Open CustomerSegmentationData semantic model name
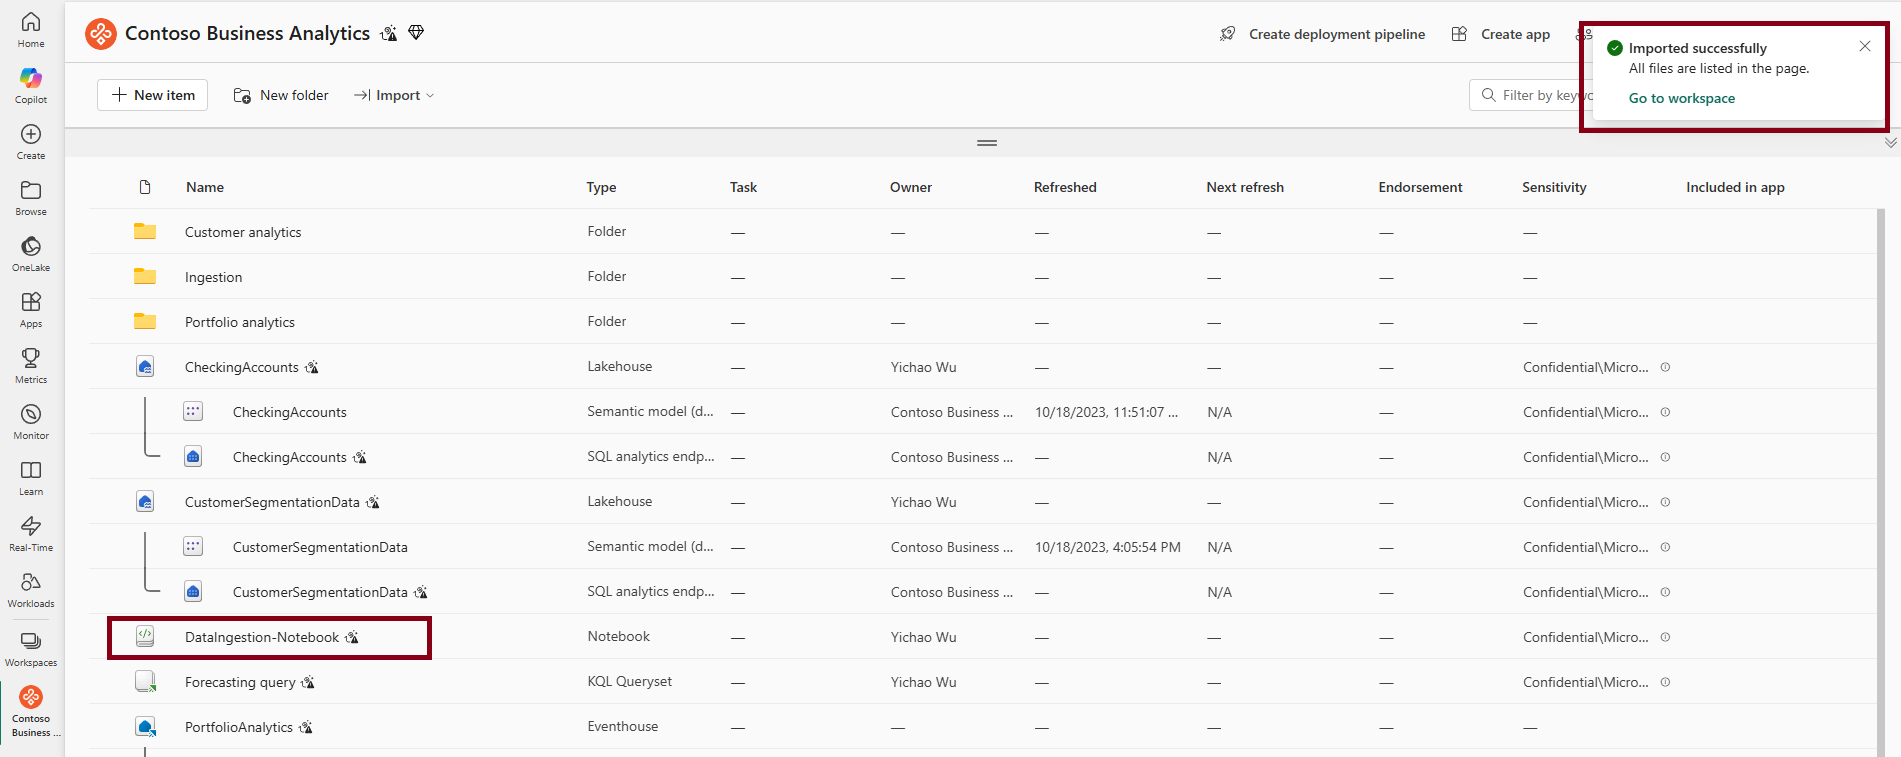Viewport: 1901px width, 757px height. [x=320, y=547]
